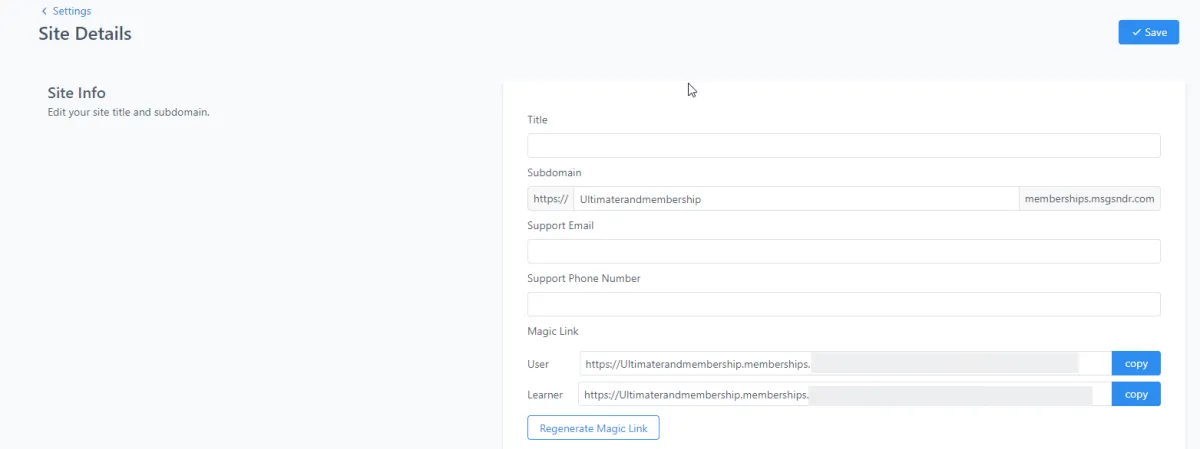
Task: Save the site details
Action: point(1148,32)
